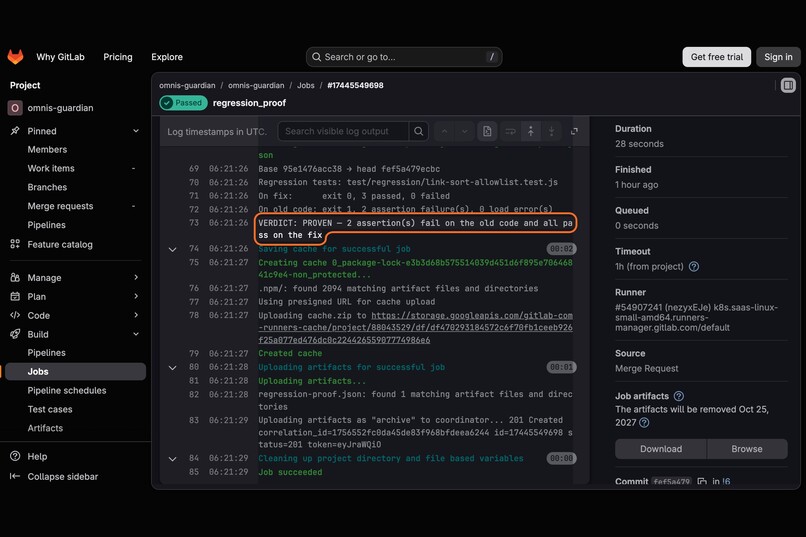
Task: Focus the Search visible log output field
Action: [x=343, y=132]
